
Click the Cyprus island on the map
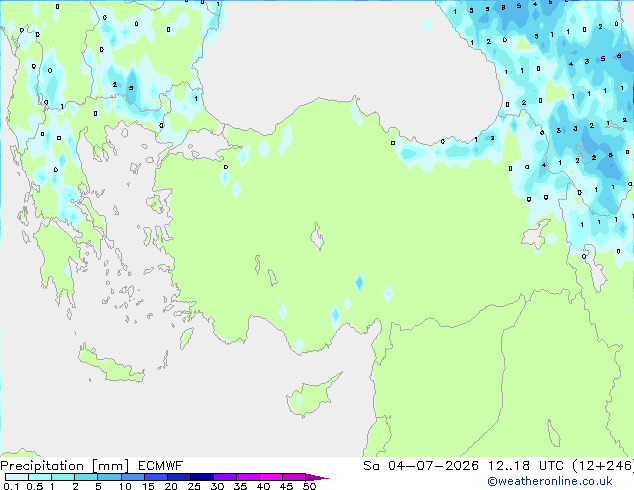311,396
